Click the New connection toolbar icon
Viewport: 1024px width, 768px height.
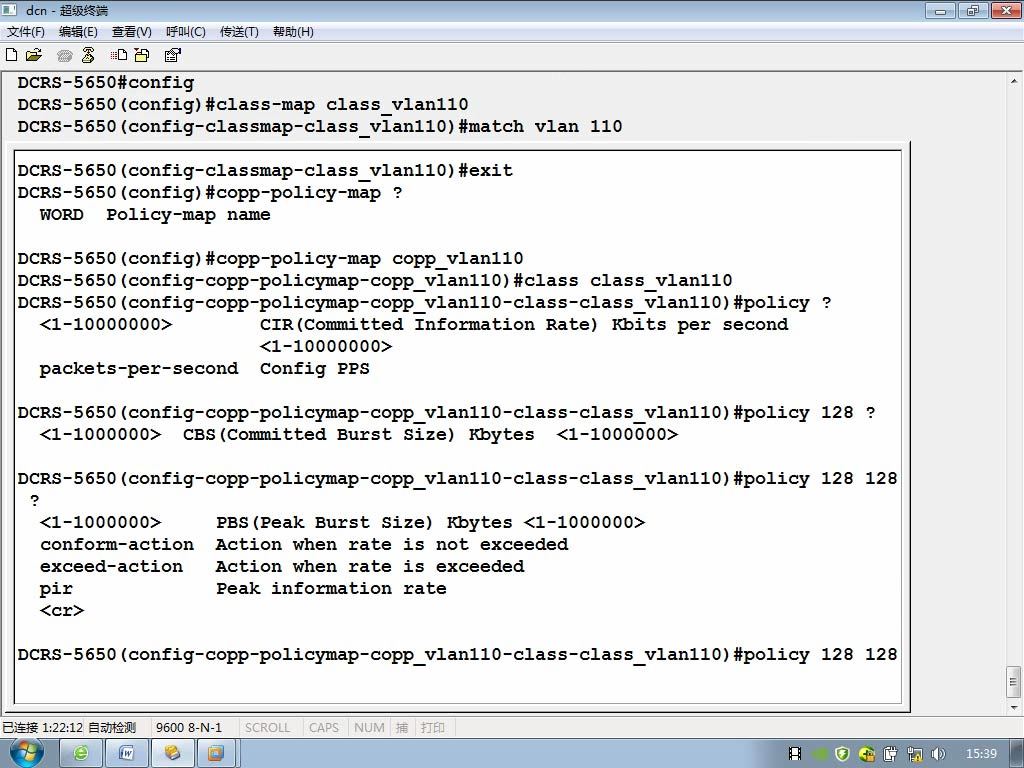point(11,55)
